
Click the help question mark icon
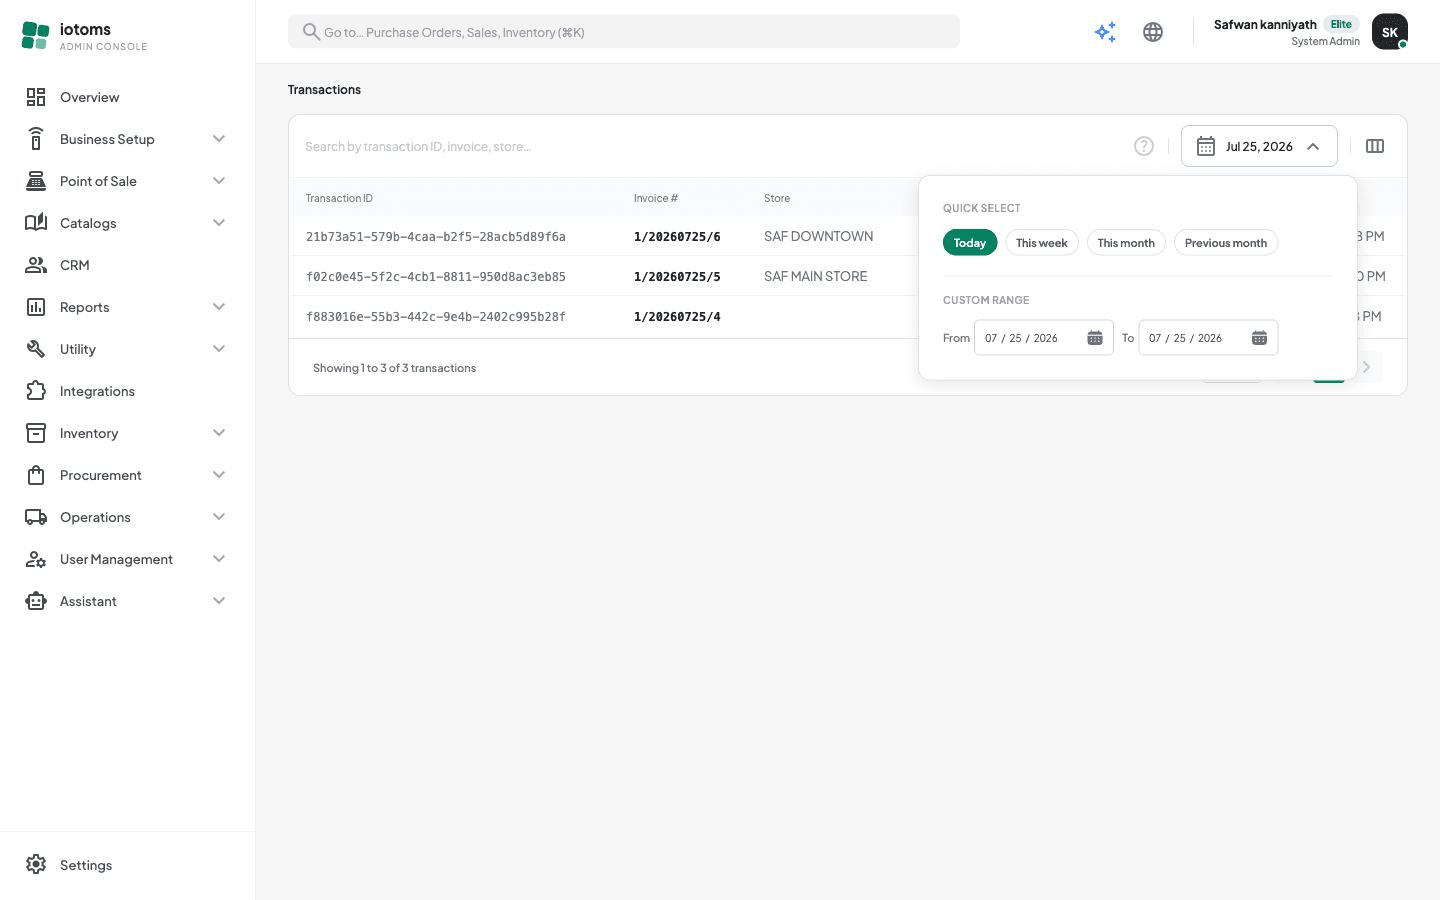coord(1144,146)
